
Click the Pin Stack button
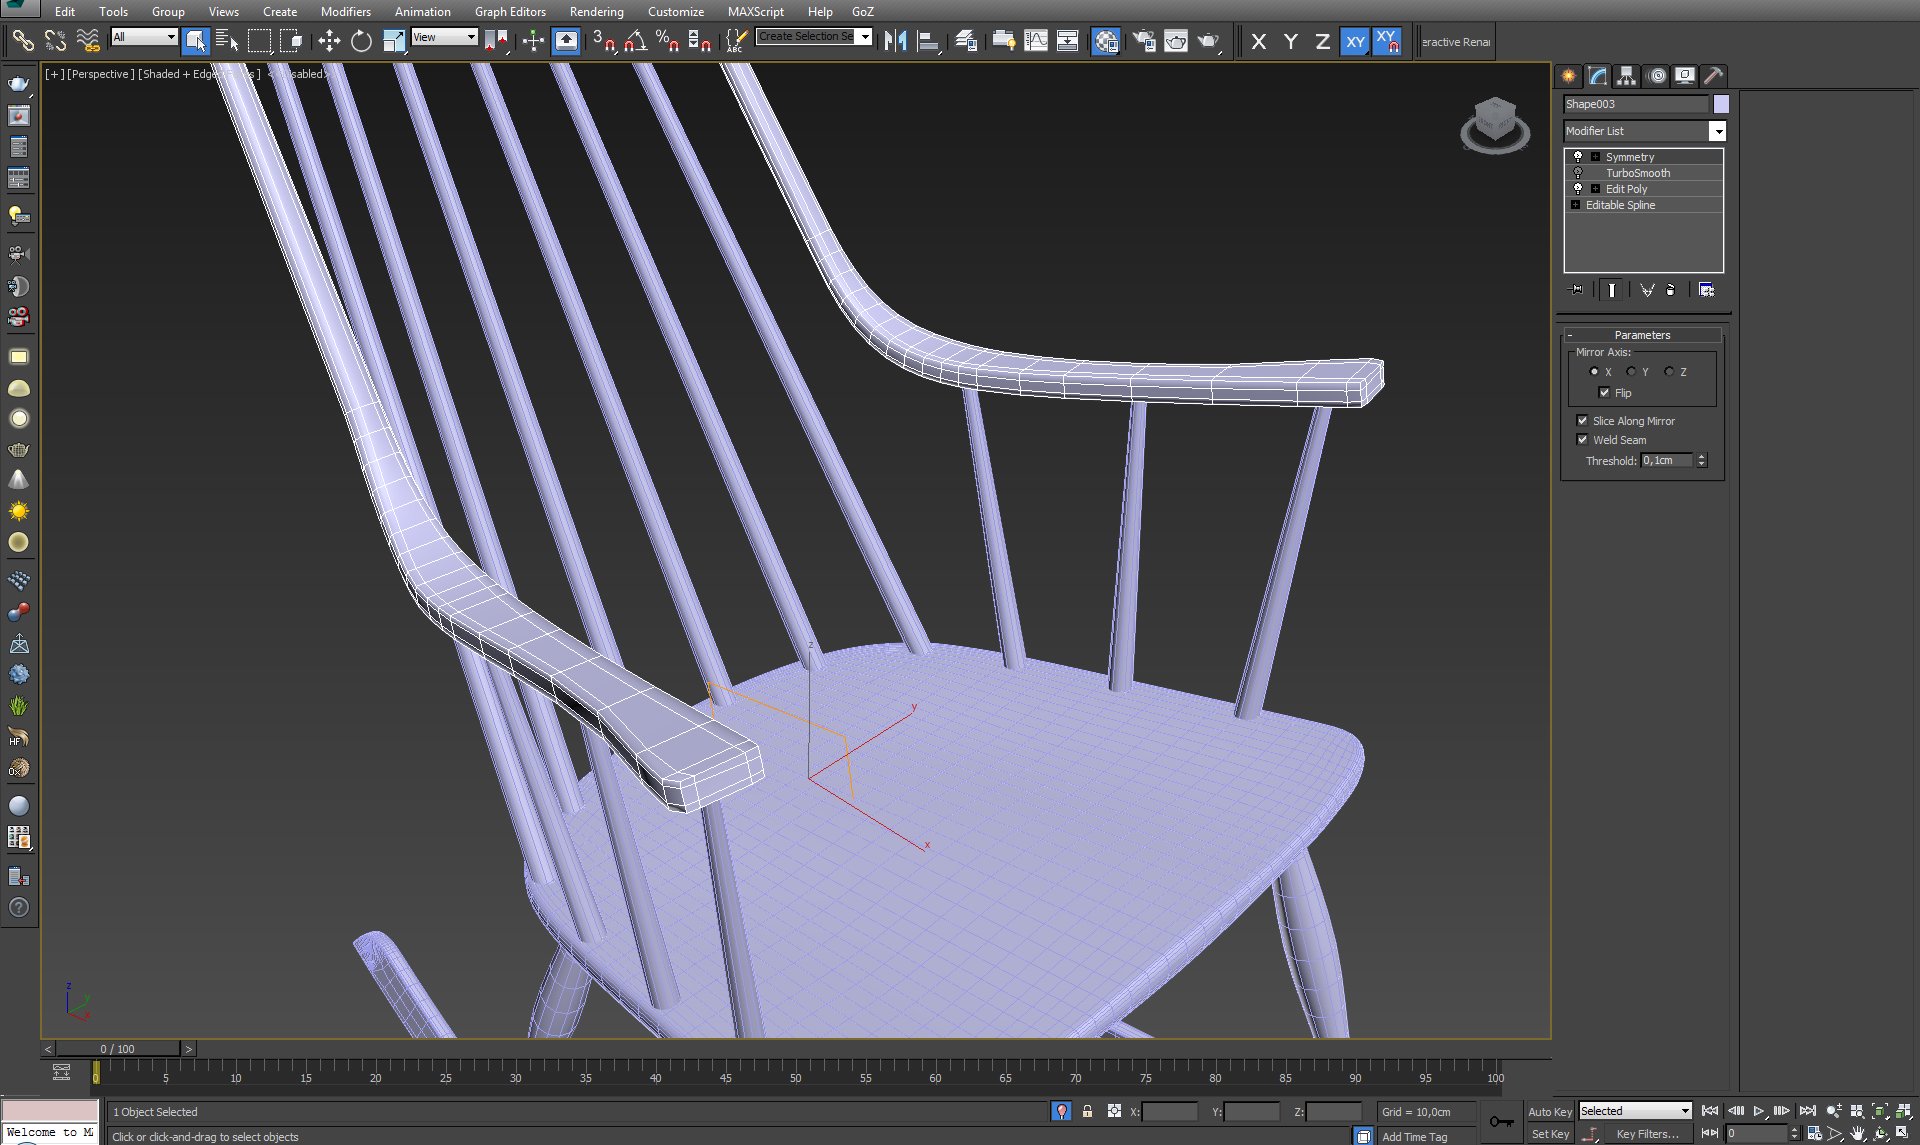tap(1577, 290)
